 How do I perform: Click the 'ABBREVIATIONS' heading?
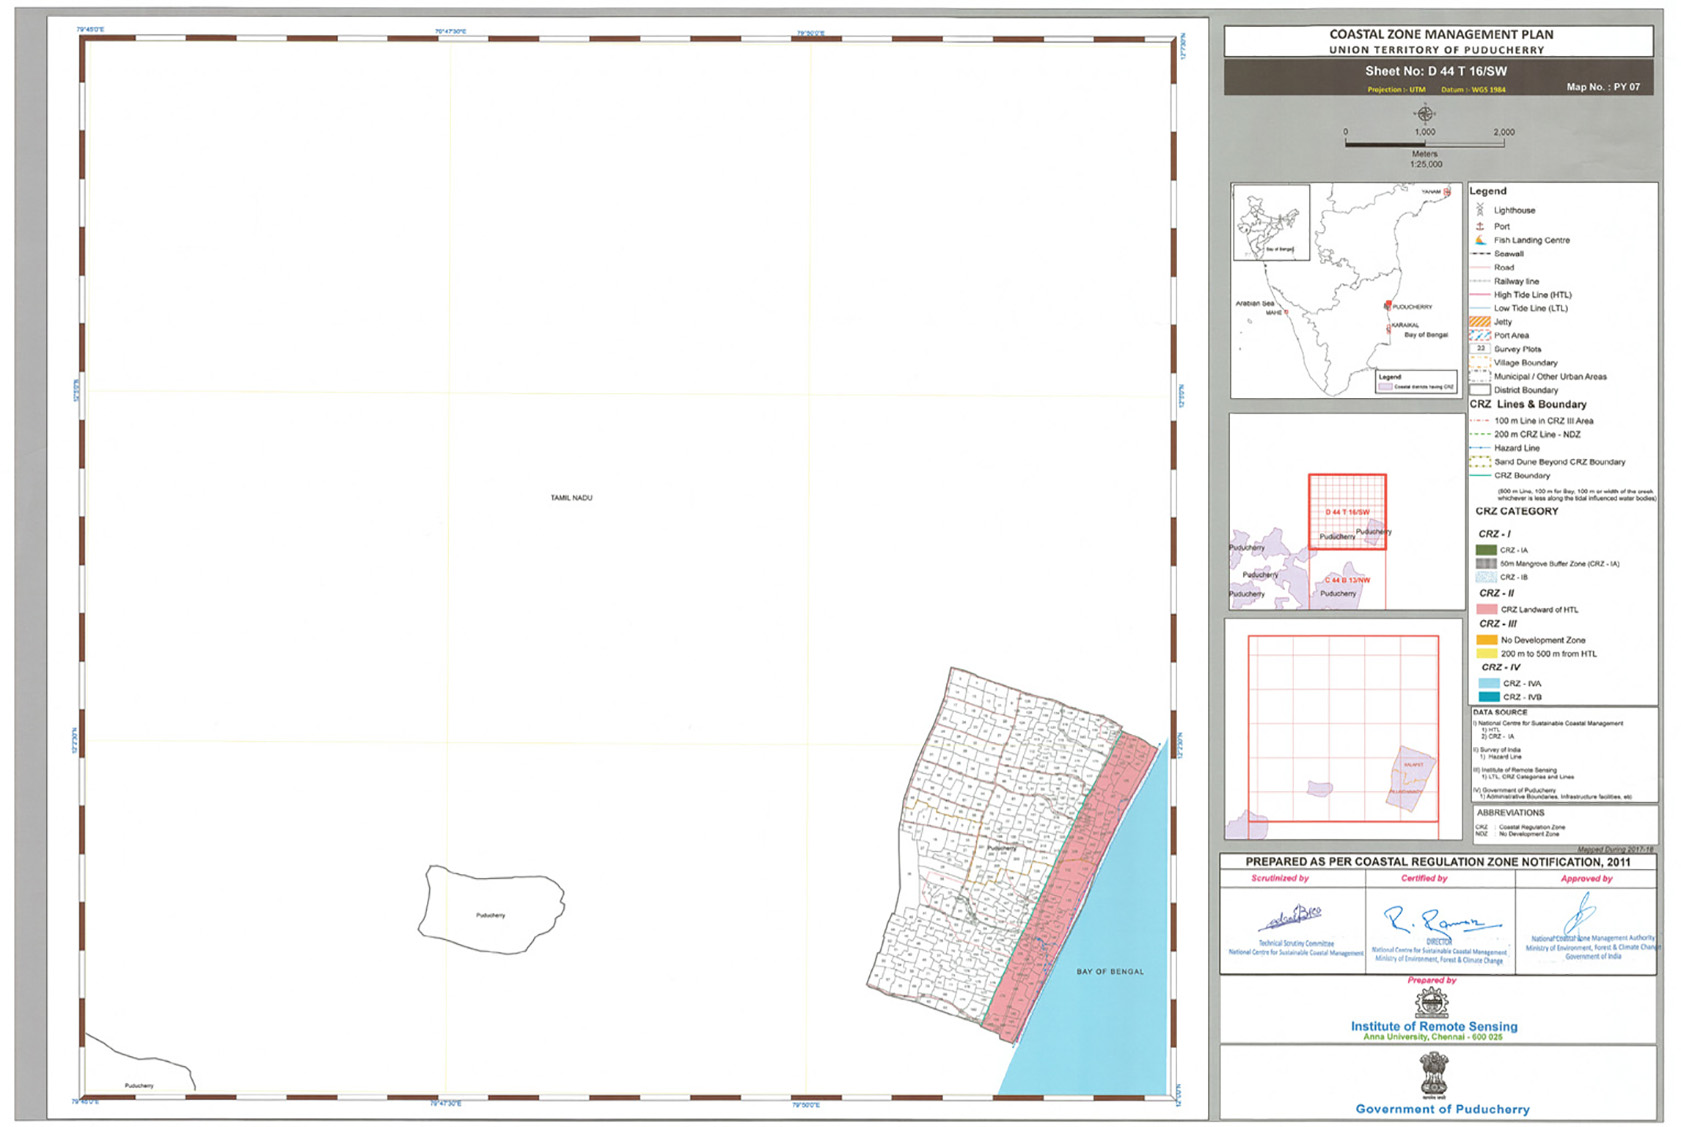[1510, 813]
